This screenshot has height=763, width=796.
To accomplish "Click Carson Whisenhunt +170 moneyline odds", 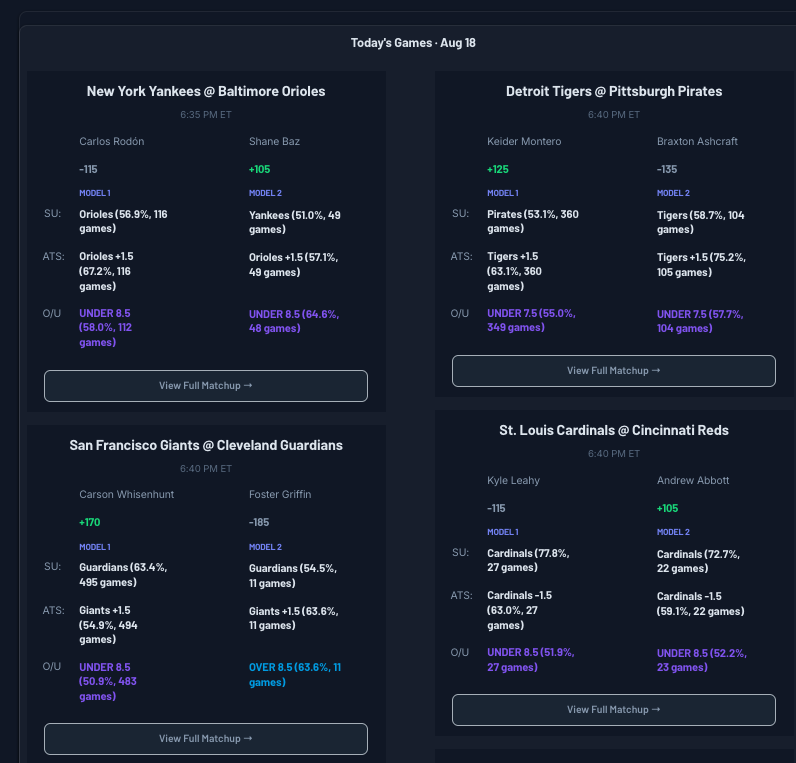I will pyautogui.click(x=90, y=522).
